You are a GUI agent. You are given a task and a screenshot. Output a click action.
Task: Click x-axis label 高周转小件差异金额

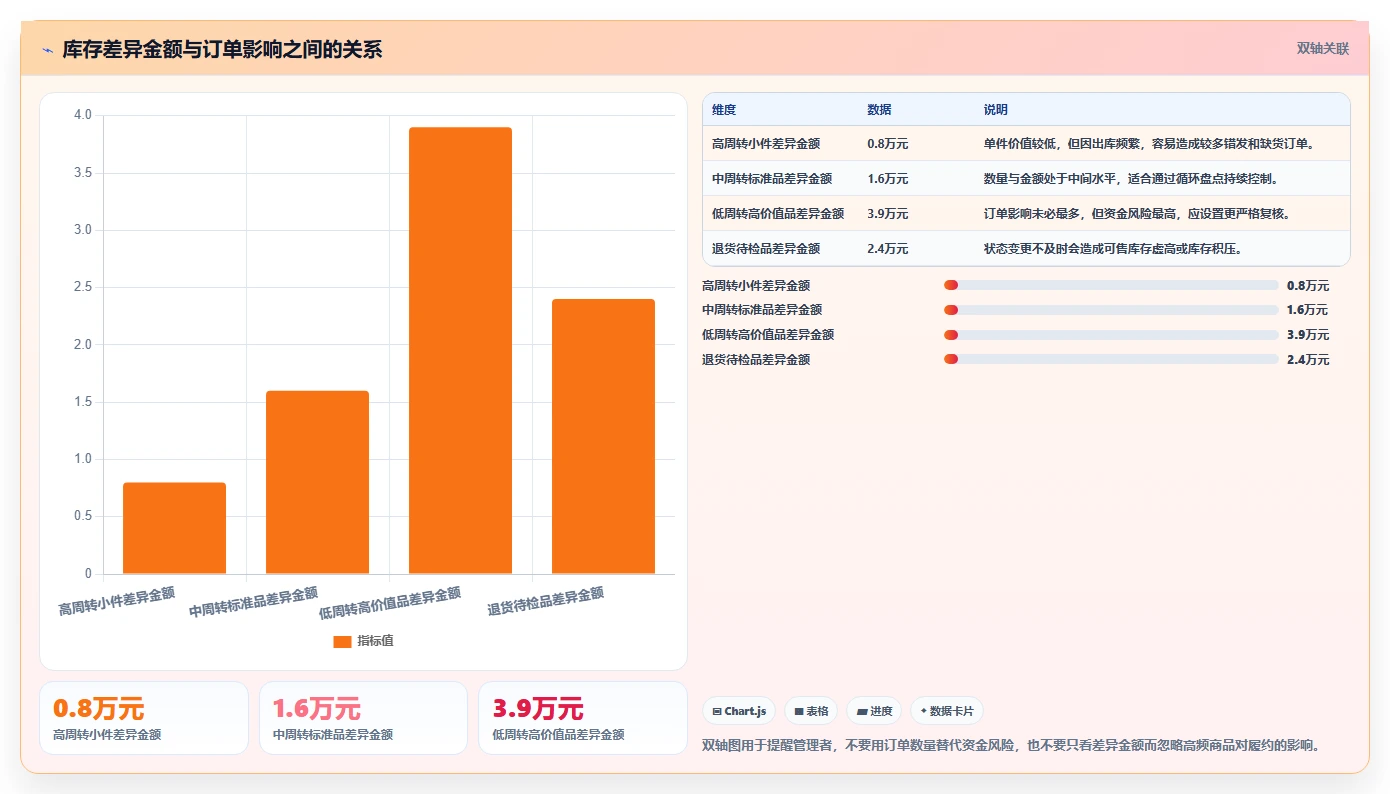[117, 601]
